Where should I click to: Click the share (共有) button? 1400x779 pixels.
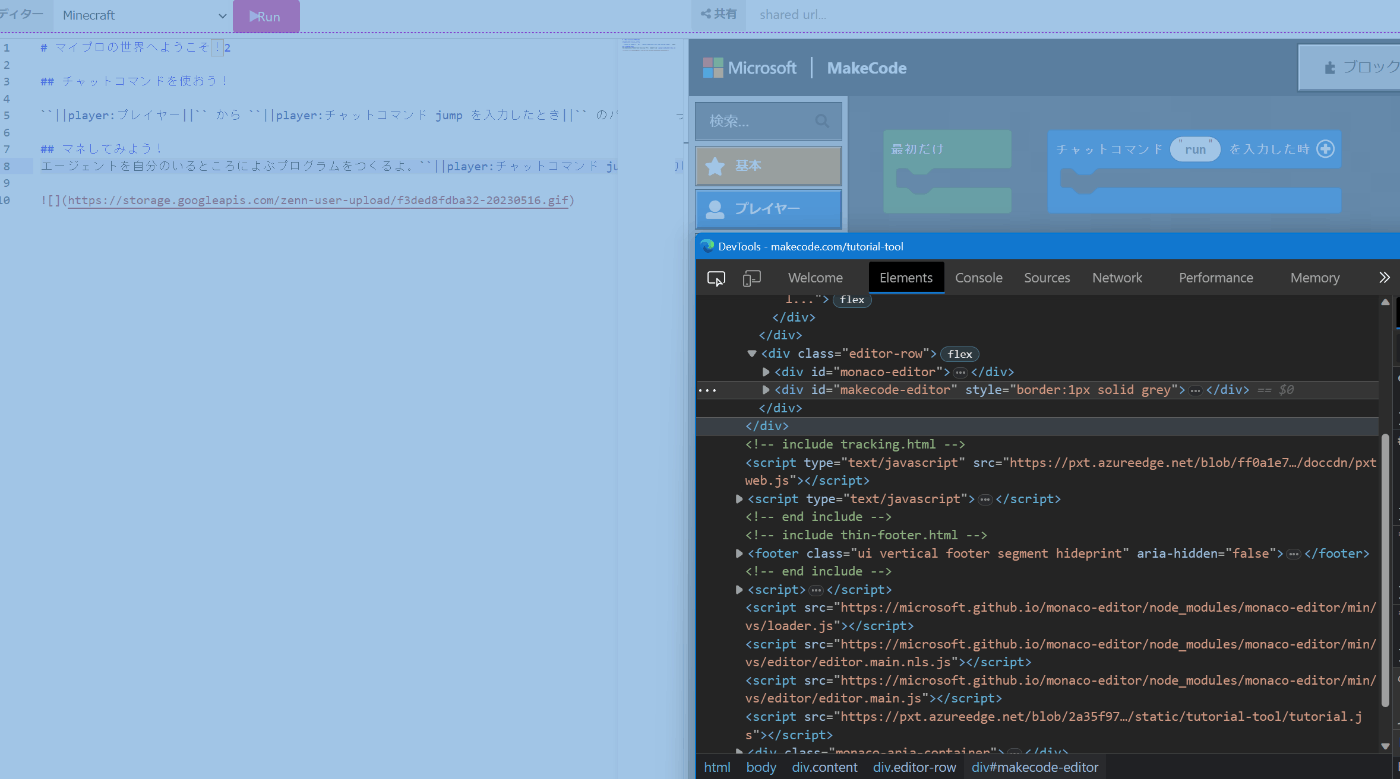pyautogui.click(x=719, y=14)
